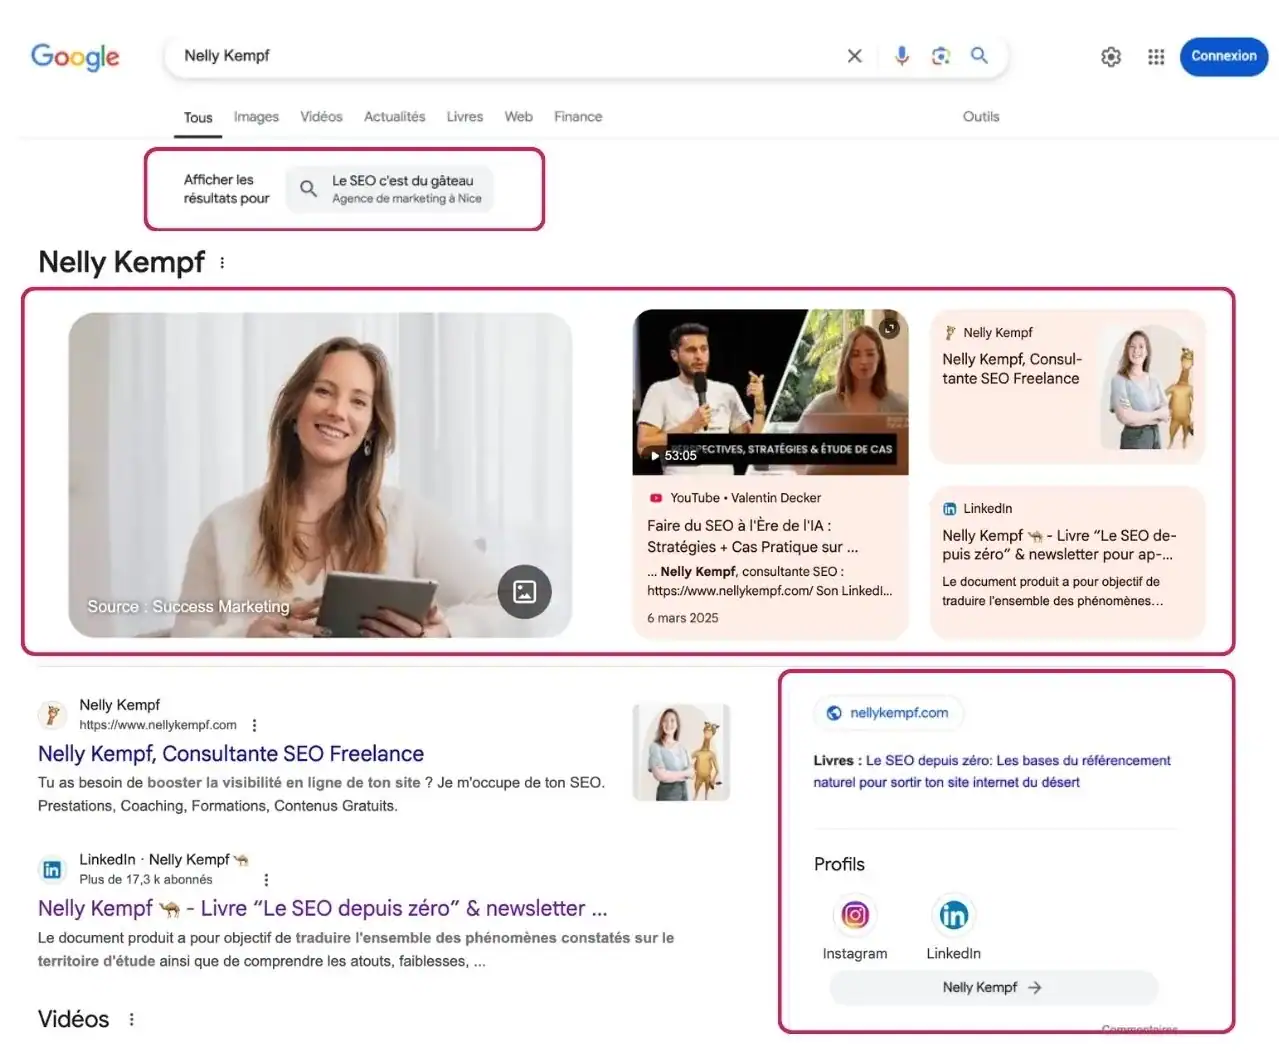The width and height of the screenshot is (1279, 1051).
Task: Open the large Success Marketing portrait image
Action: [320, 475]
